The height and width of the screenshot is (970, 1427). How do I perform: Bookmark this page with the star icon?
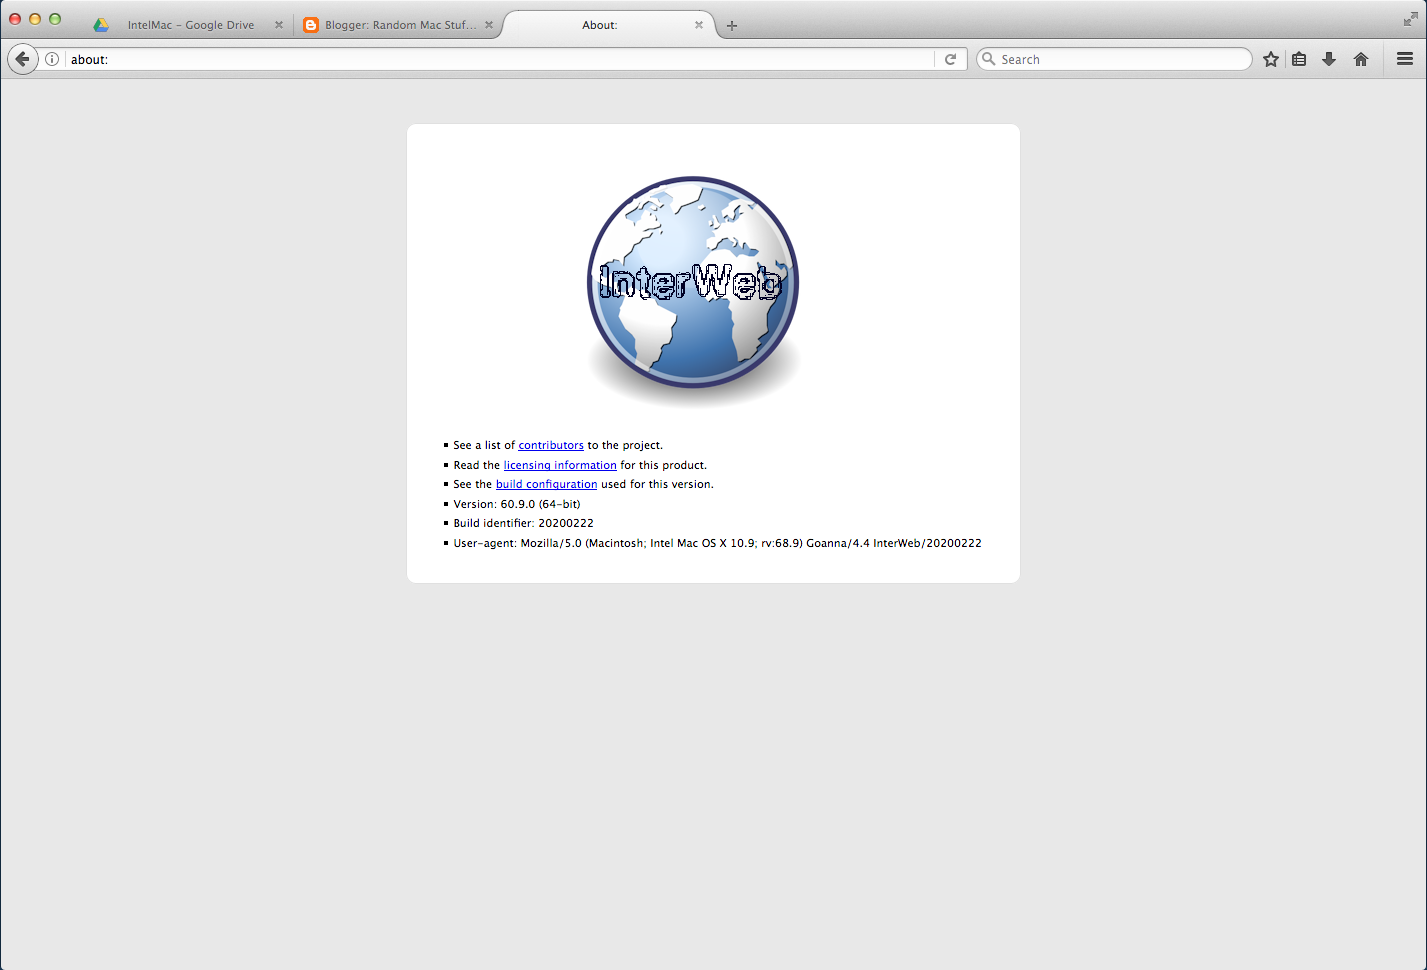coord(1271,59)
